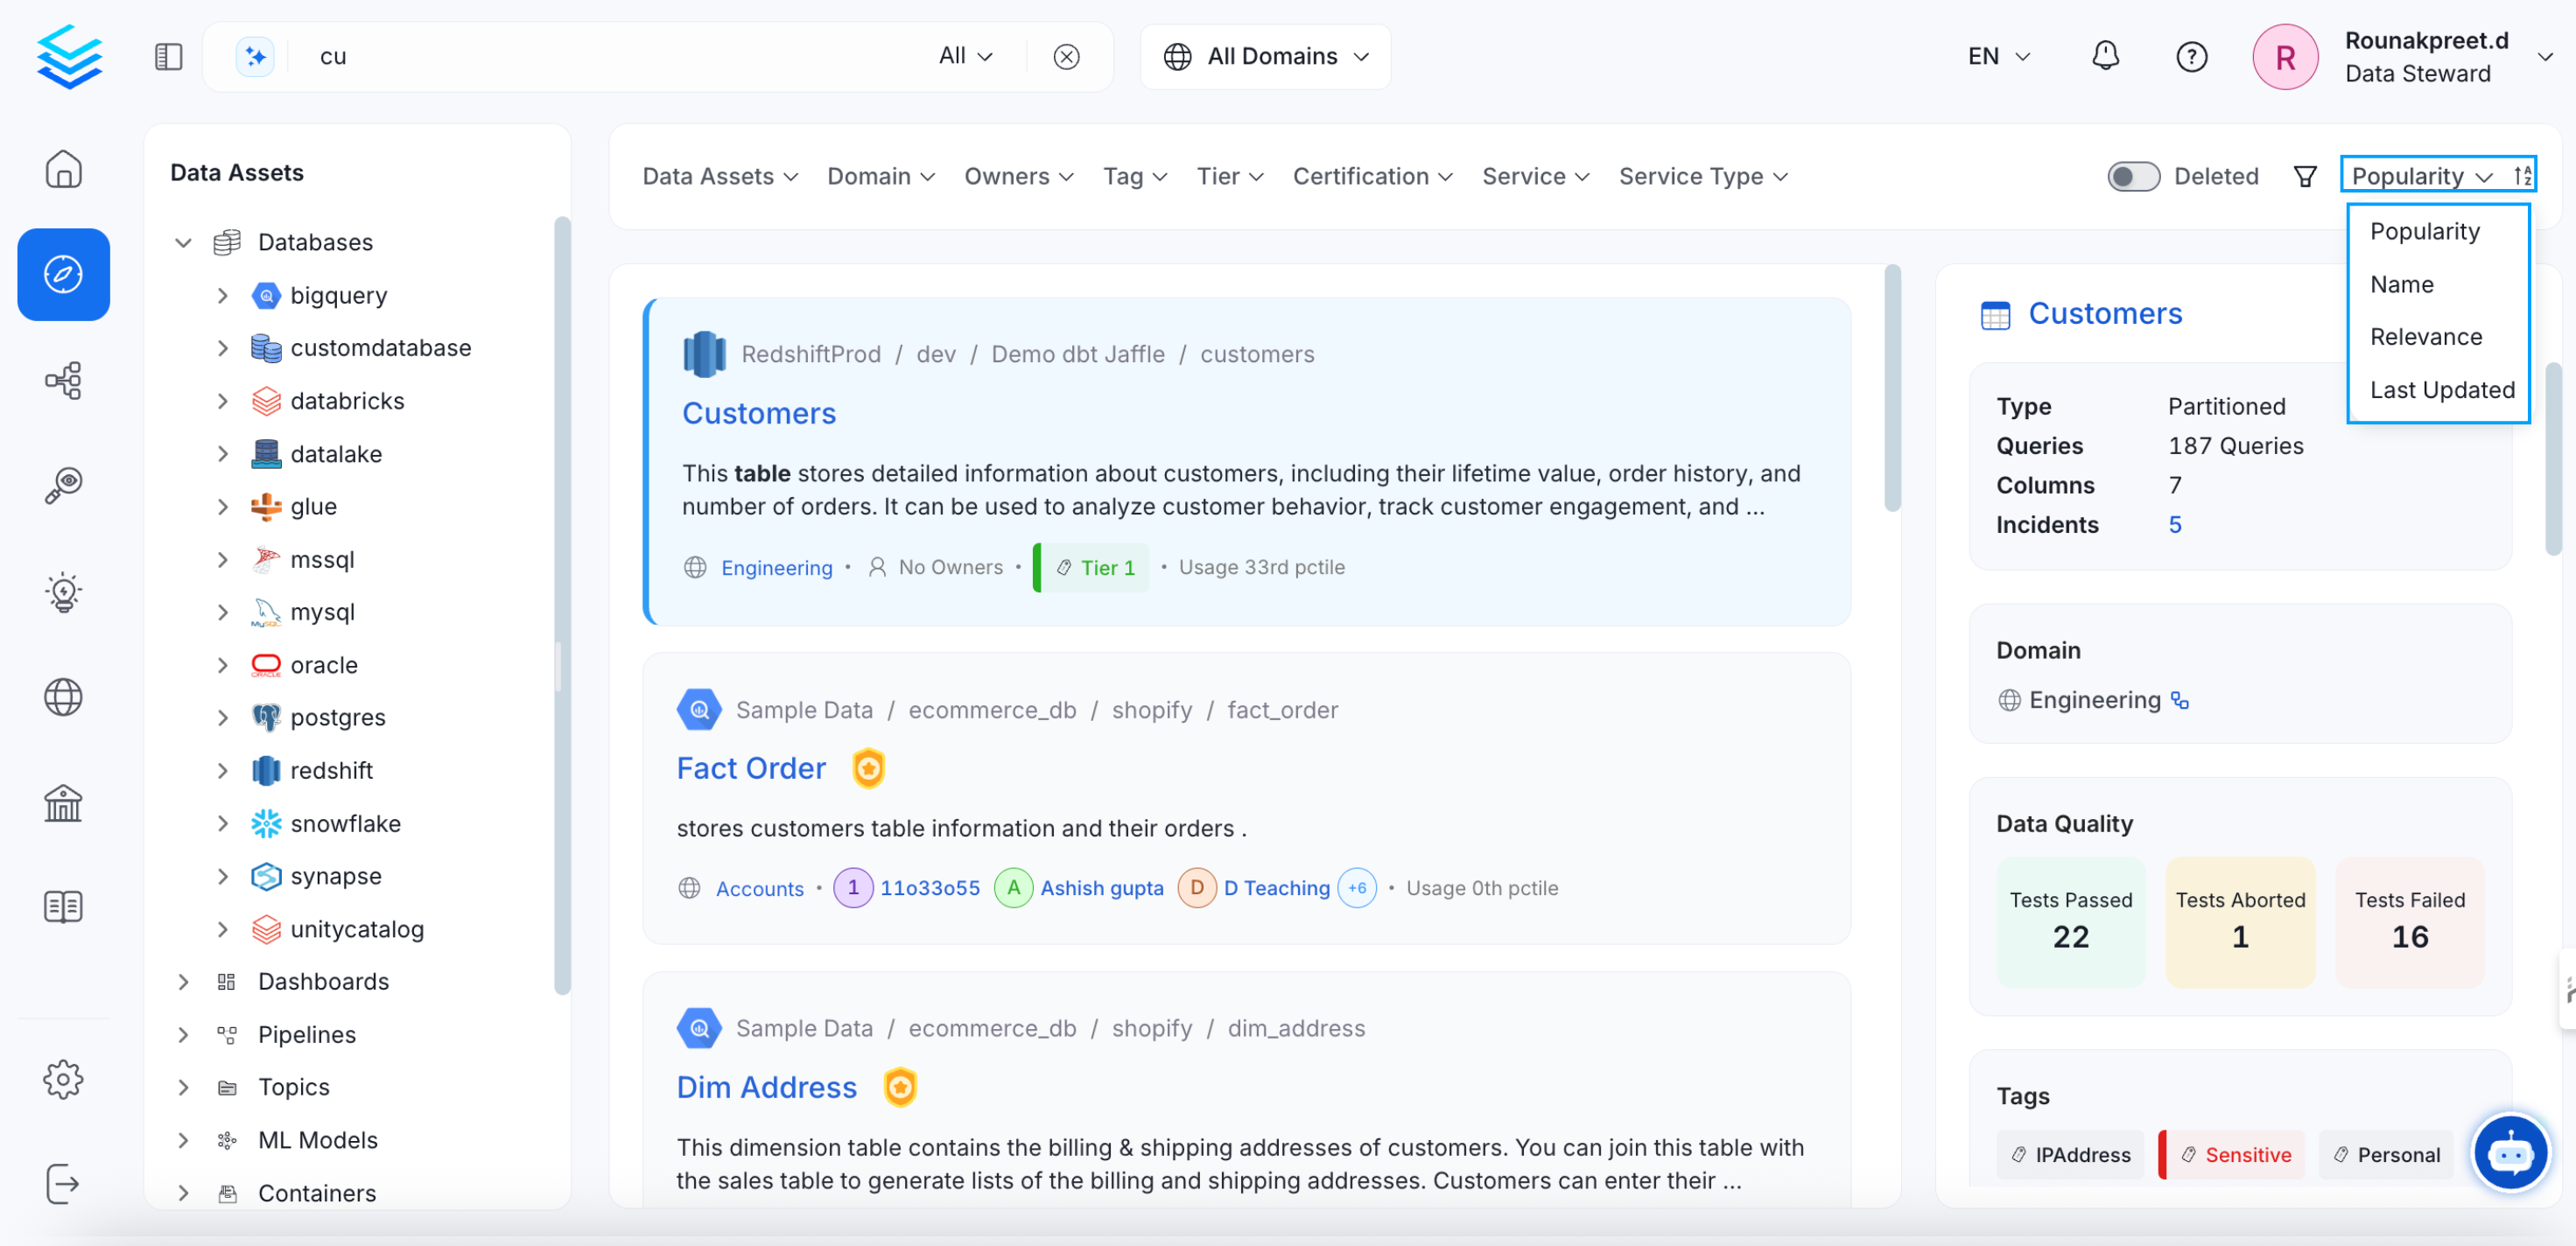
Task: Select Last Updated sort option
Action: (x=2441, y=390)
